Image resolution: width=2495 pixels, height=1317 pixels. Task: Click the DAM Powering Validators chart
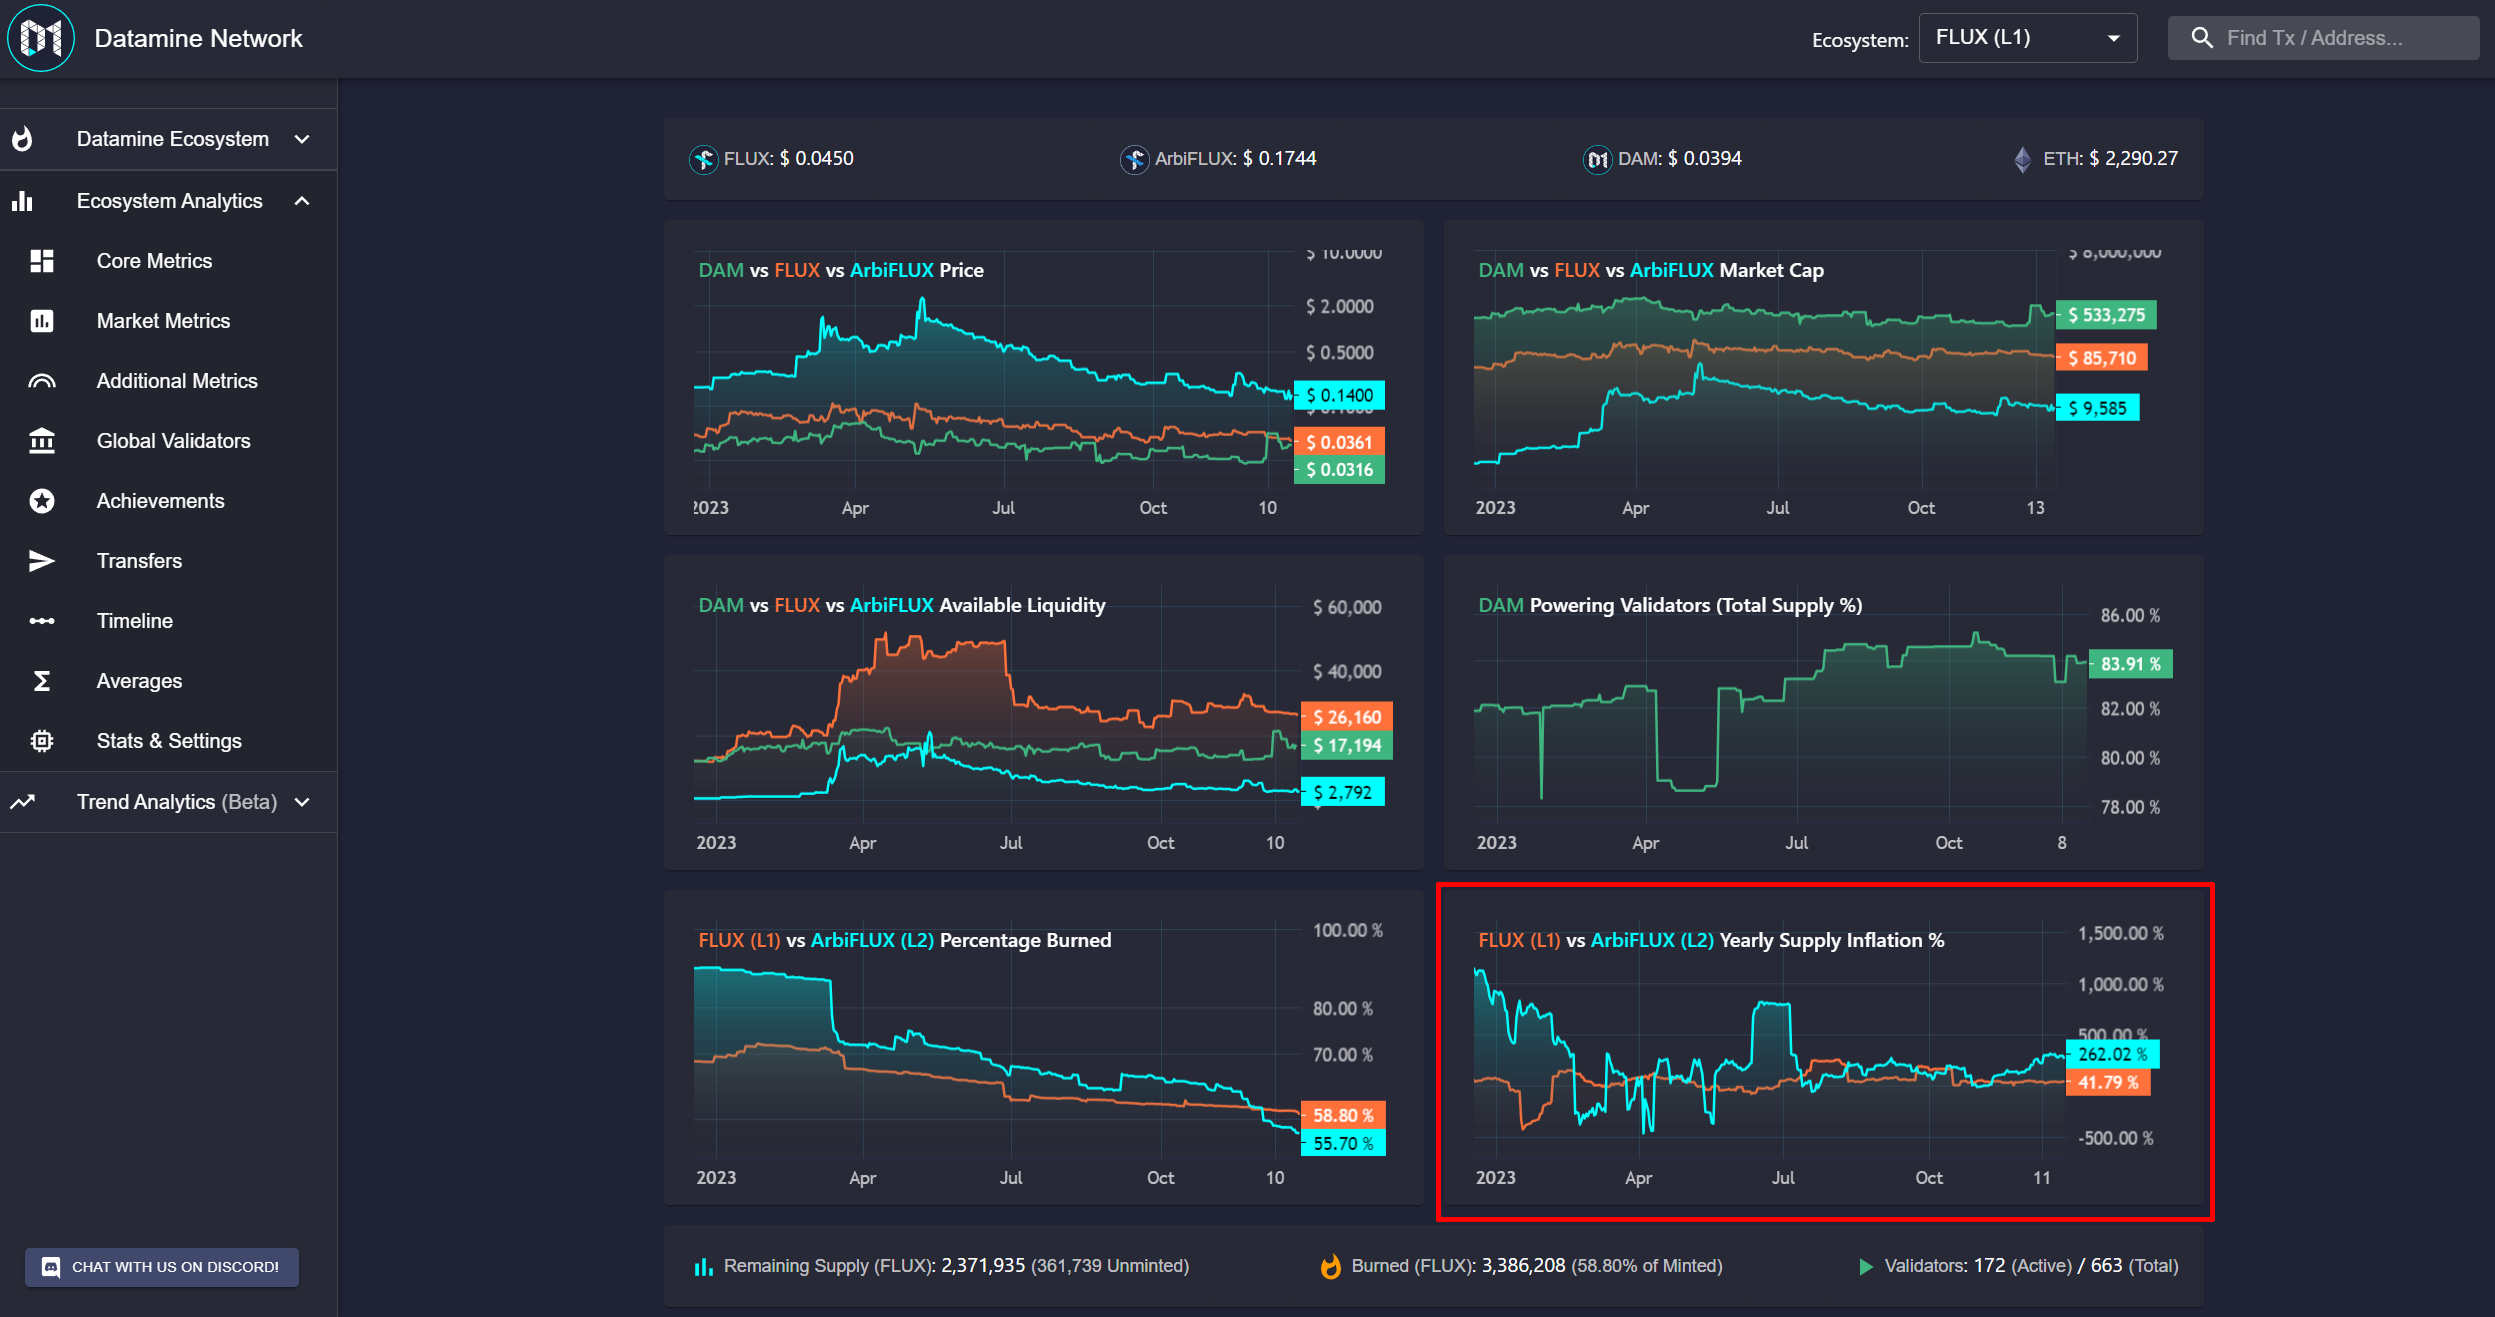1823,713
